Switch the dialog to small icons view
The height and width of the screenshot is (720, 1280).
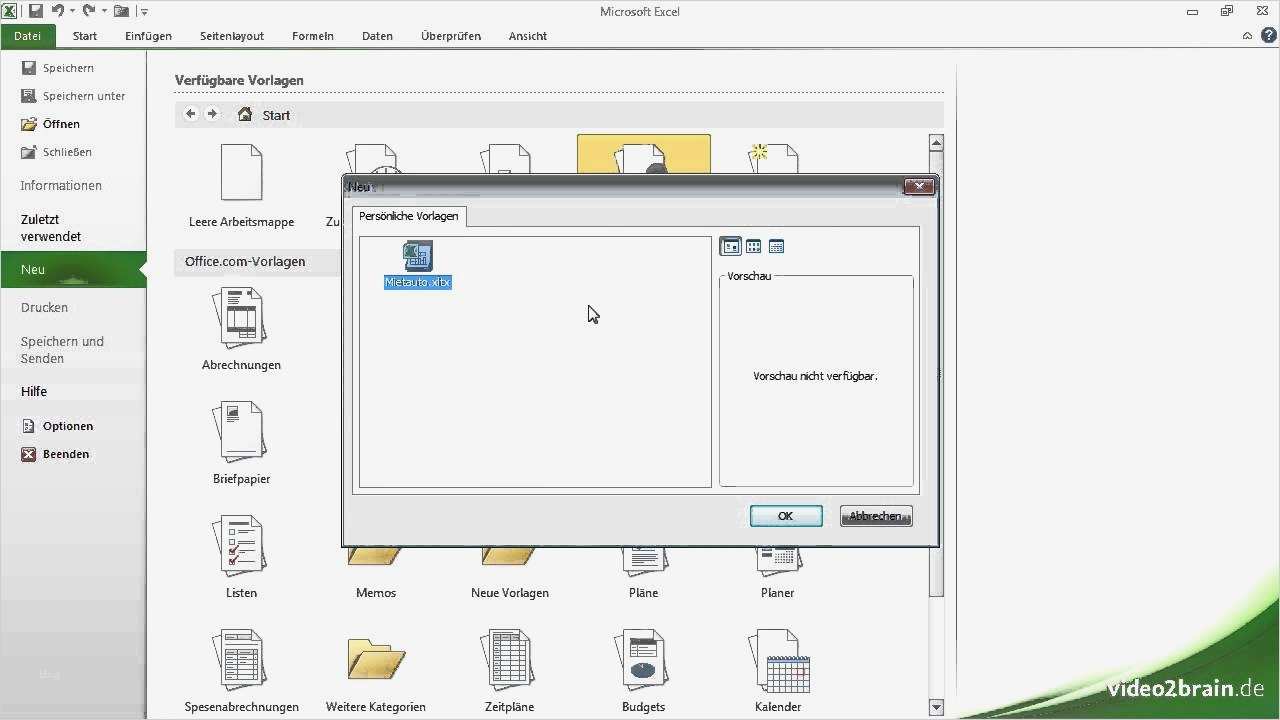tap(753, 246)
